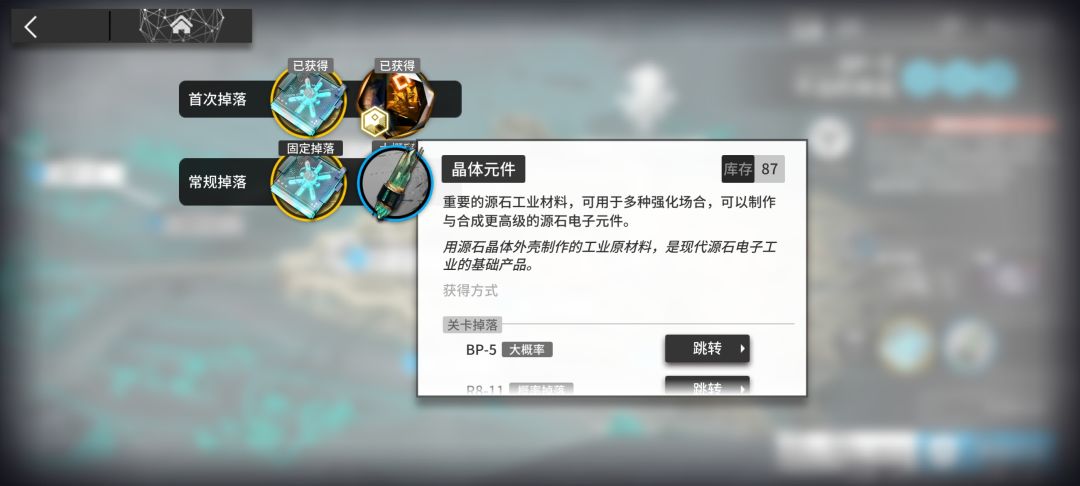
Task: Click the 晶体元件 title in the popup
Action: coord(484,169)
